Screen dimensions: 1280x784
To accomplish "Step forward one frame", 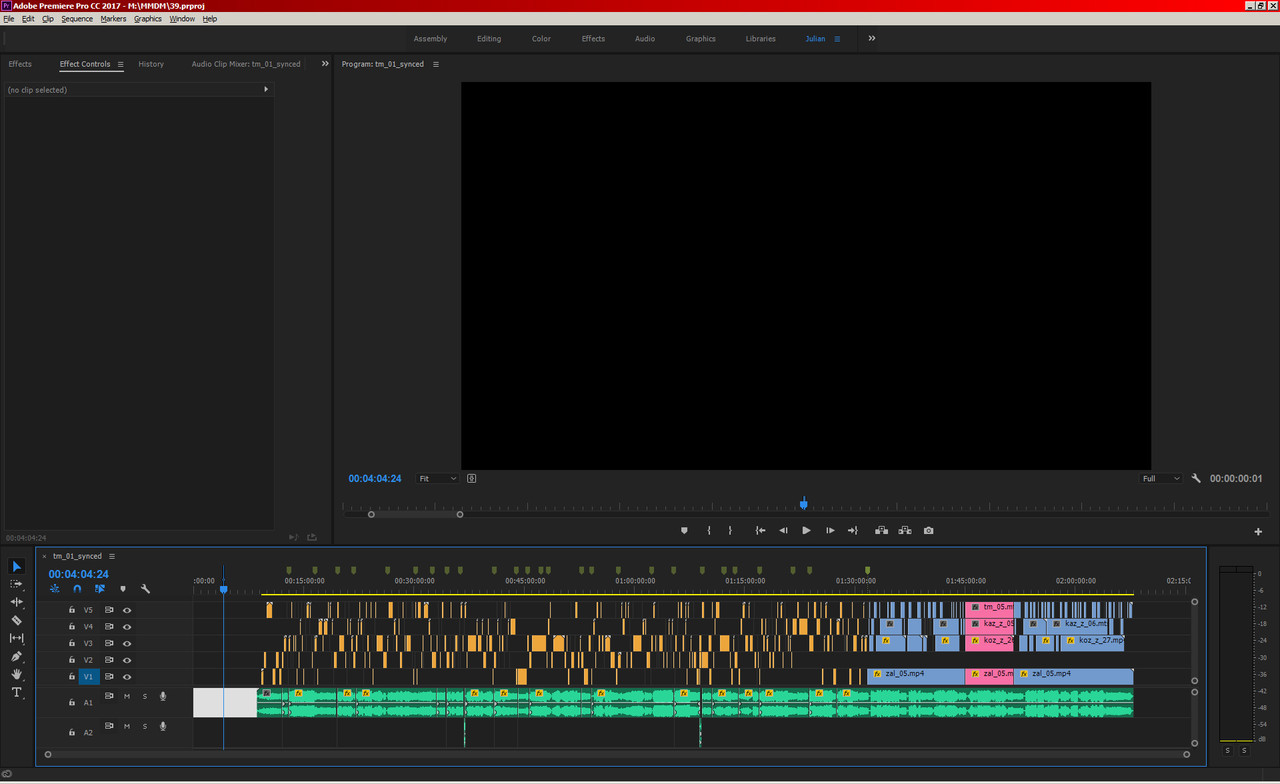I will (830, 531).
